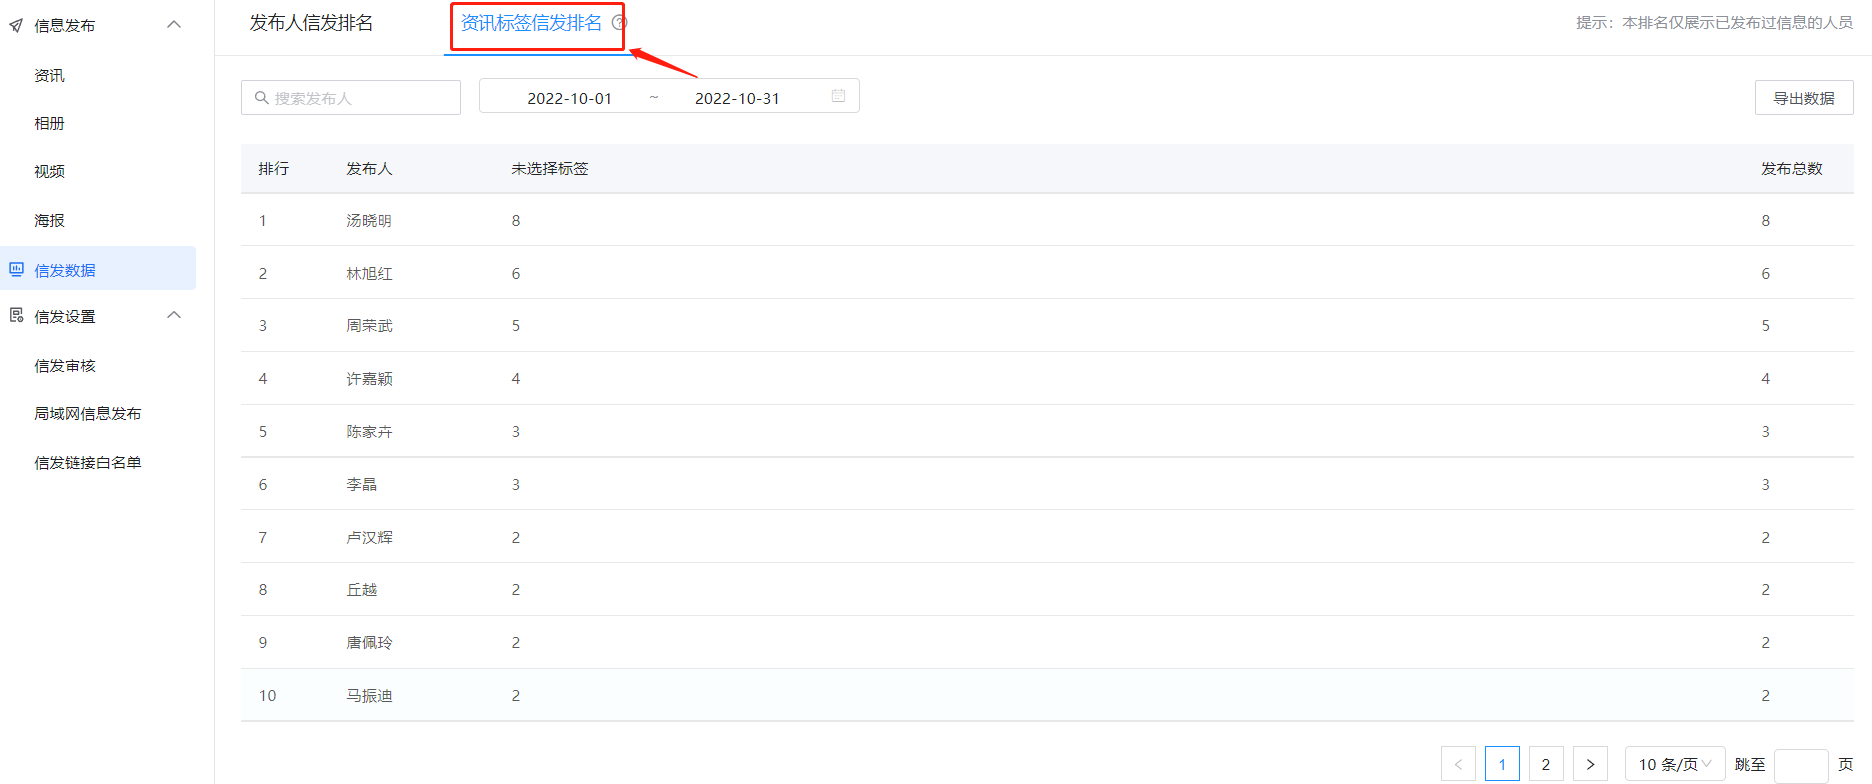Click the 信发数据 chart icon
The height and width of the screenshot is (784, 1872).
click(x=16, y=269)
